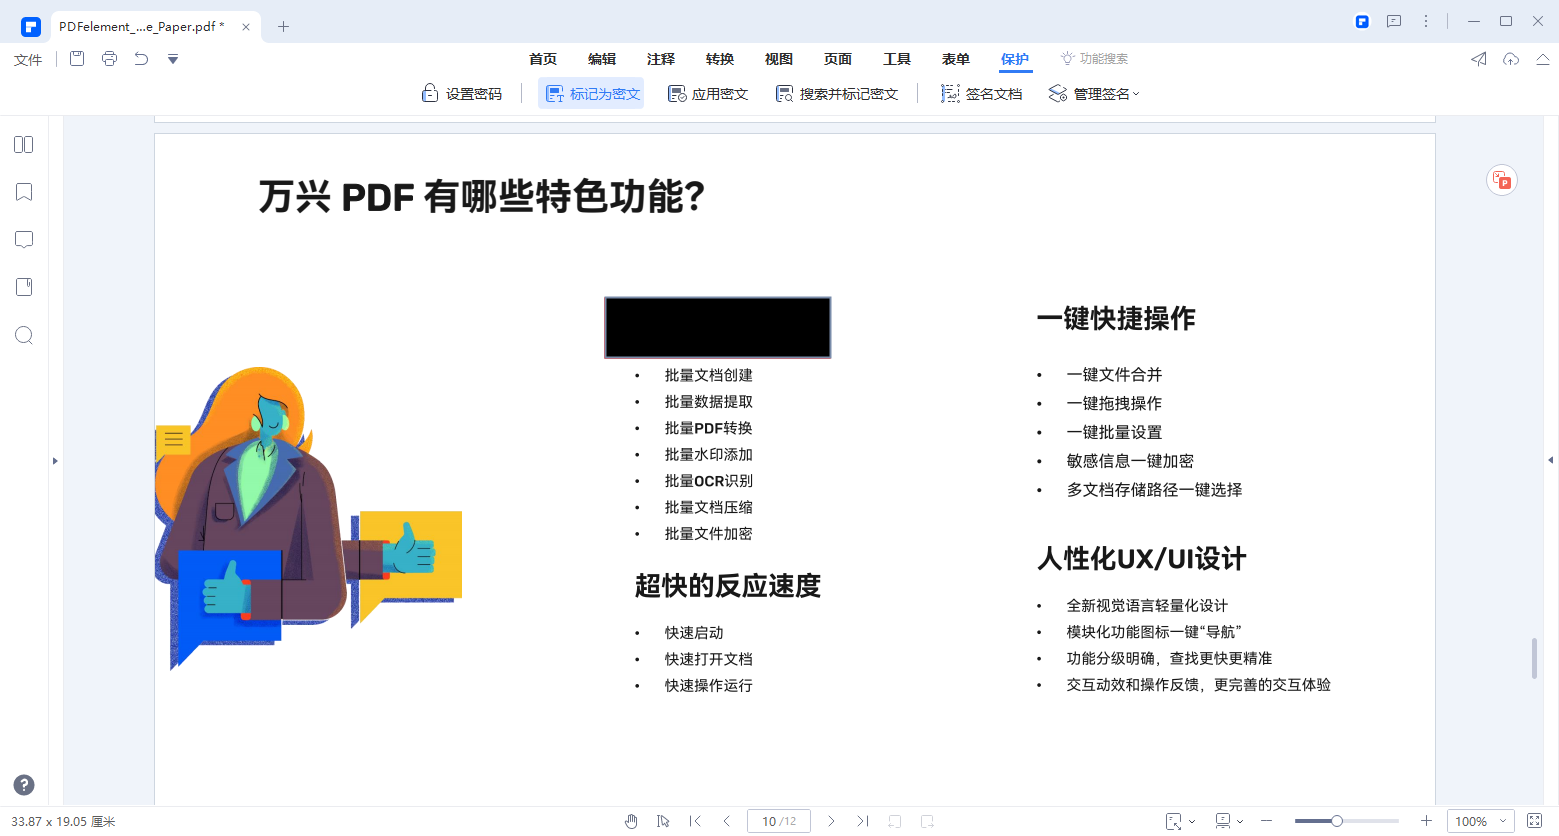Click 搜索并标记密文 to search for redactions
This screenshot has width=1559, height=836.
click(x=838, y=92)
